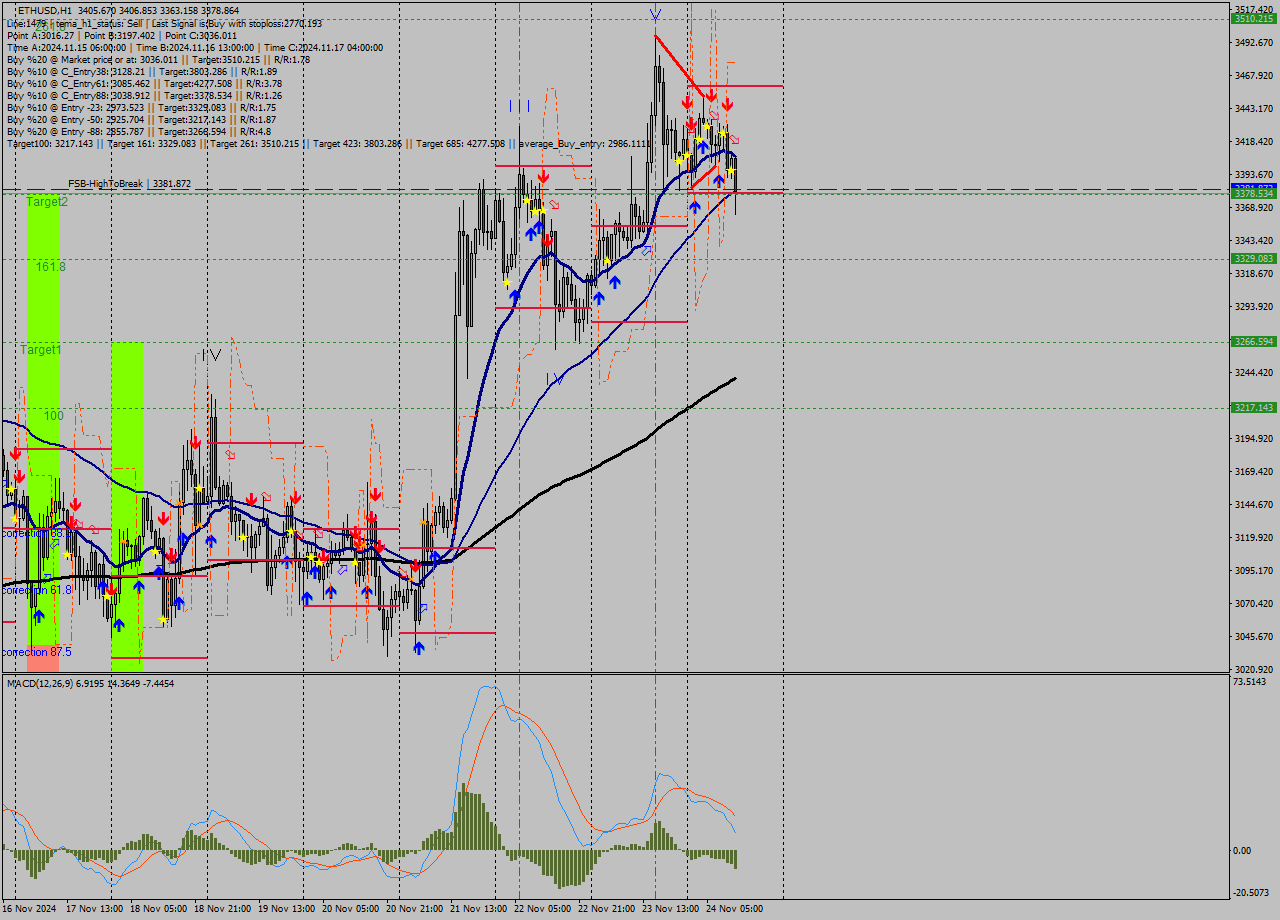Click the ETHUSD,H1 chart title
The height and width of the screenshot is (920, 1280).
point(40,8)
